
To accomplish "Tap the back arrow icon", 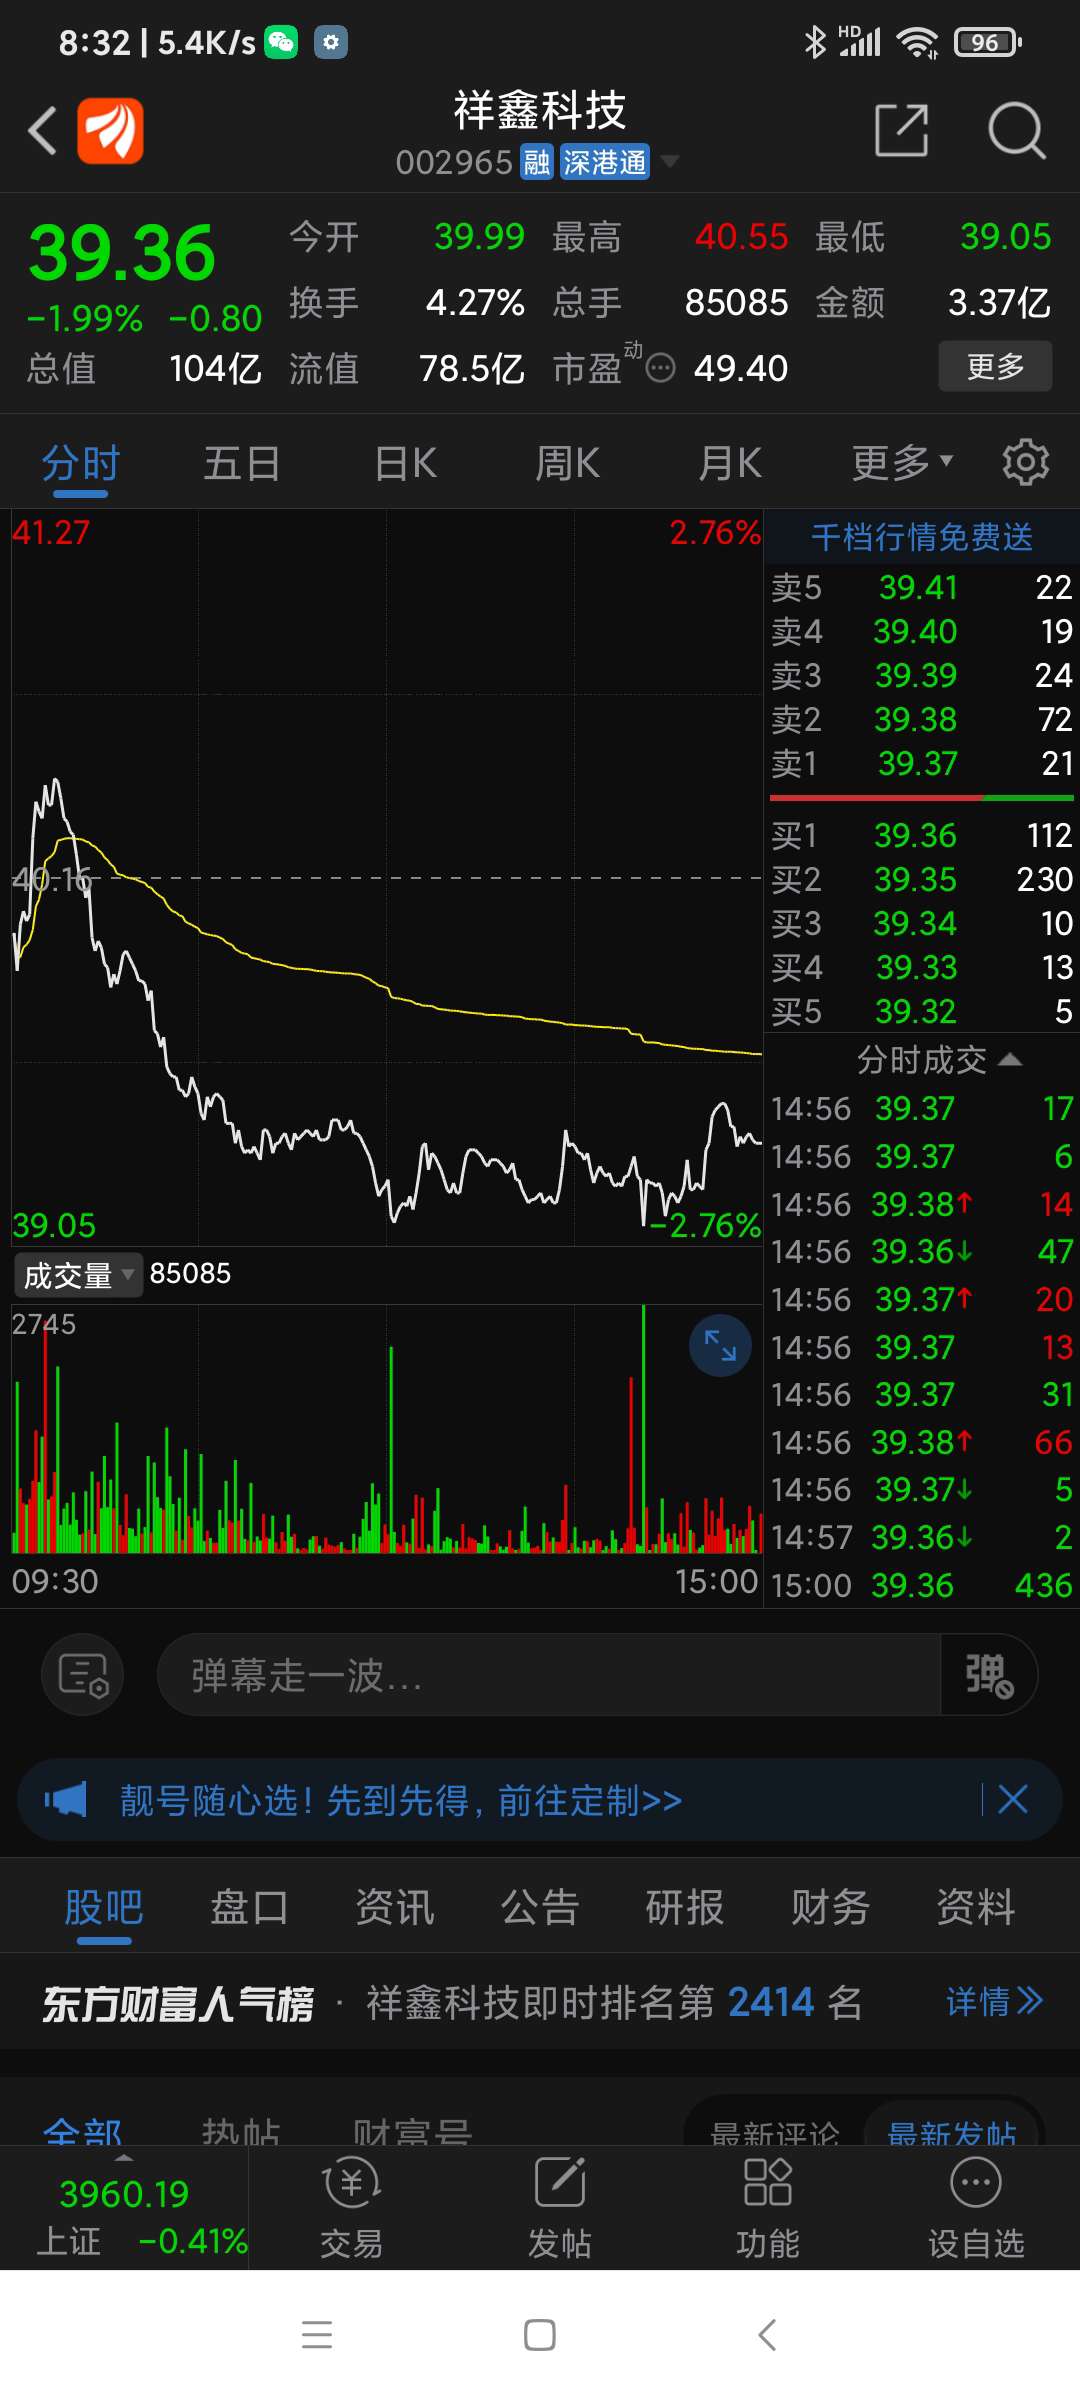I will click(x=42, y=131).
